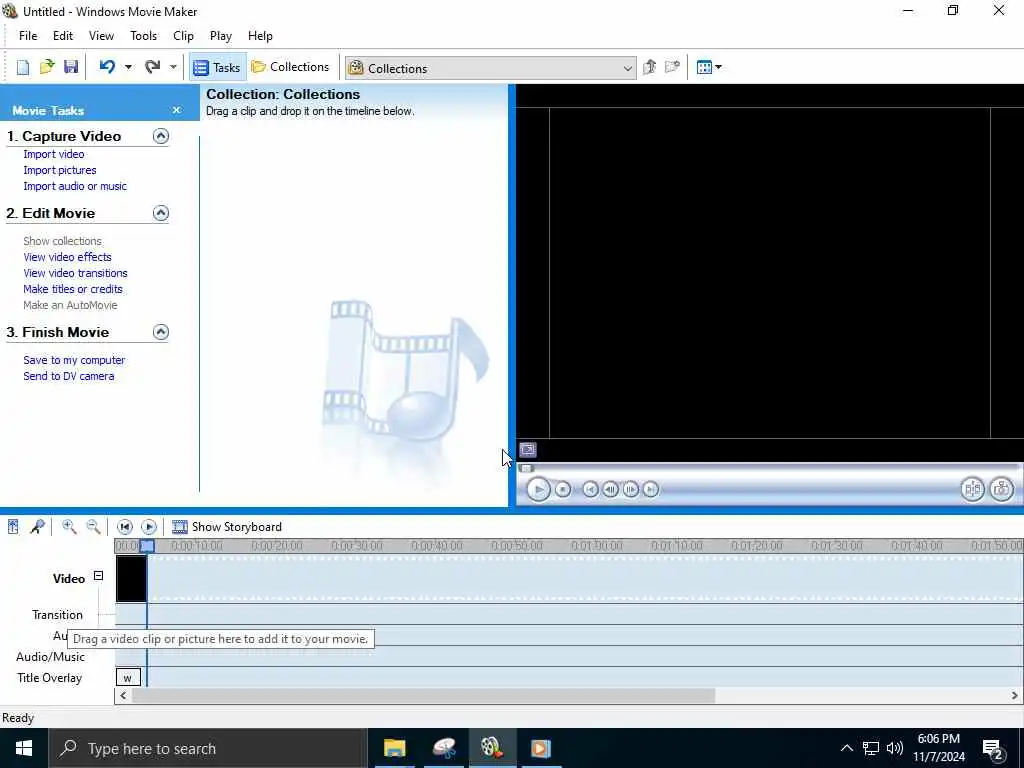Open the Views dropdown button
This screenshot has width=1024, height=768.
tap(709, 67)
